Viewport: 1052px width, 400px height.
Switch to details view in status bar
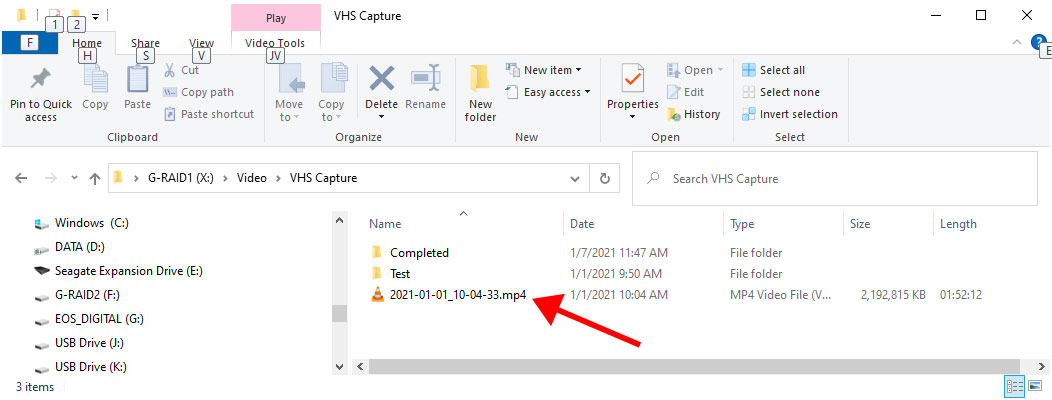pyautogui.click(x=1013, y=386)
